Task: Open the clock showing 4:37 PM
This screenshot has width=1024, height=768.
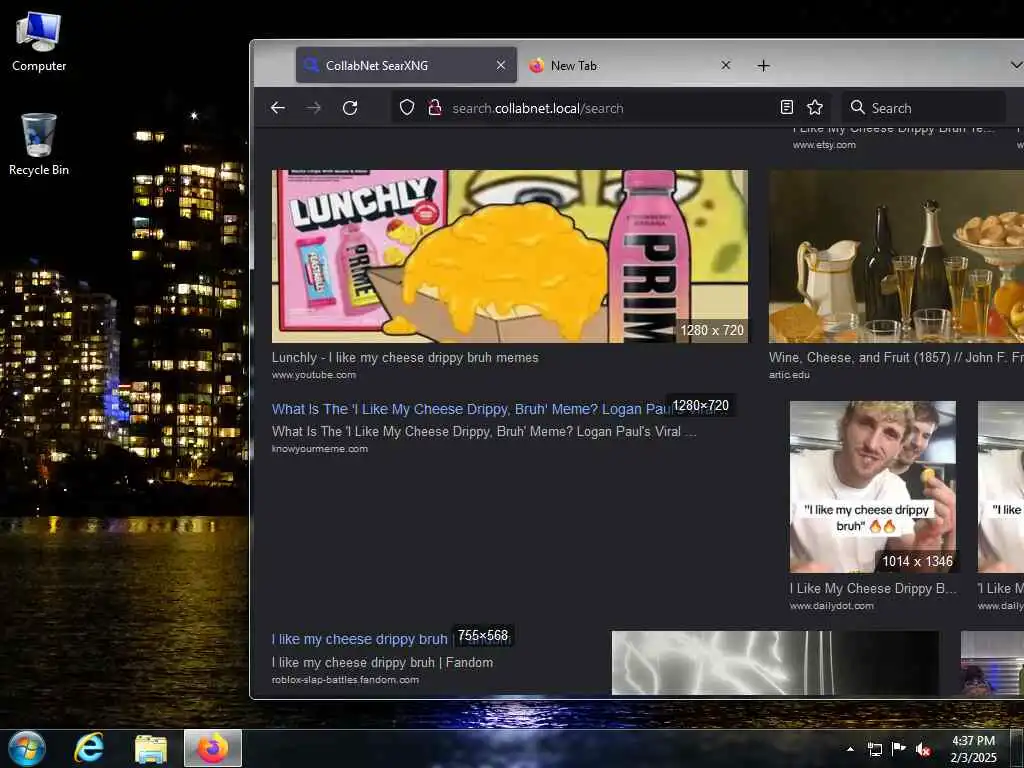Action: click(x=973, y=749)
